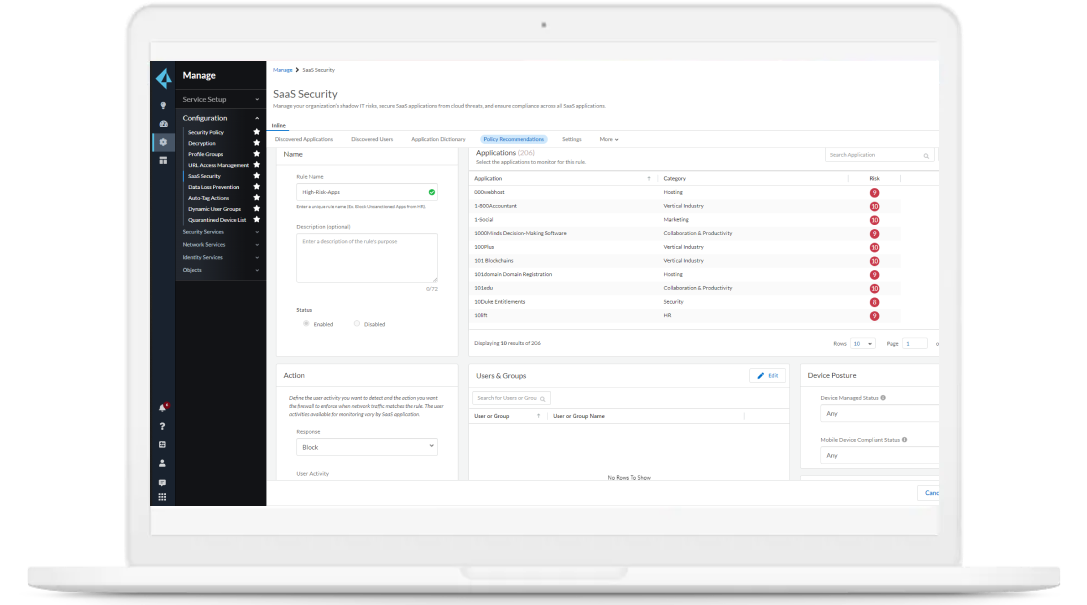Screen dimensions: 1087x605
Task: Switch to the Application Dictionary tab
Action: 439,138
